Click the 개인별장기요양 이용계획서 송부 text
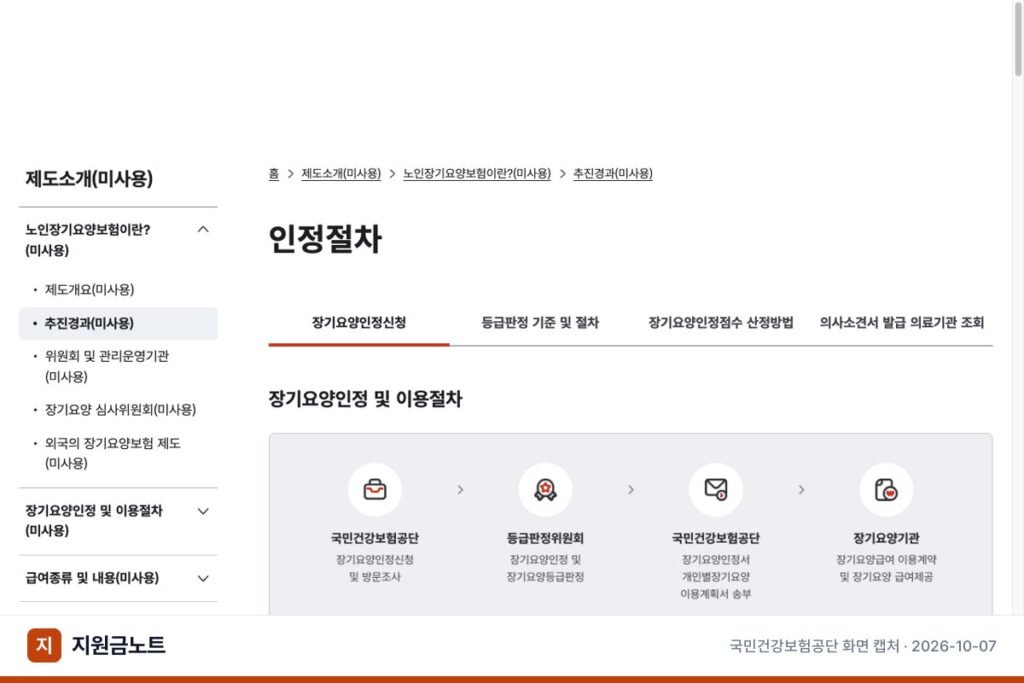Image resolution: width=1024 pixels, height=683 pixels. click(716, 586)
